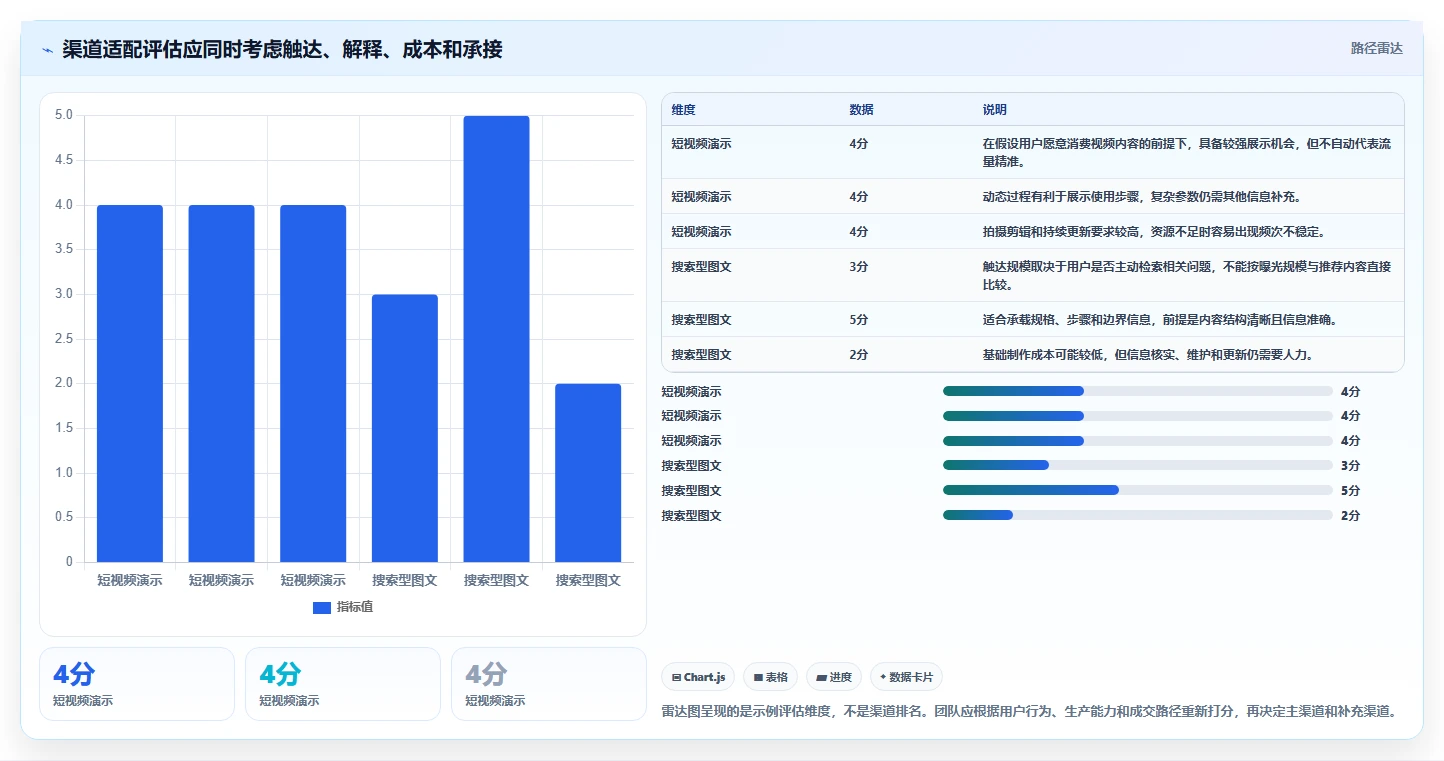Select the 表格 chip
This screenshot has width=1444, height=761.
770,677
